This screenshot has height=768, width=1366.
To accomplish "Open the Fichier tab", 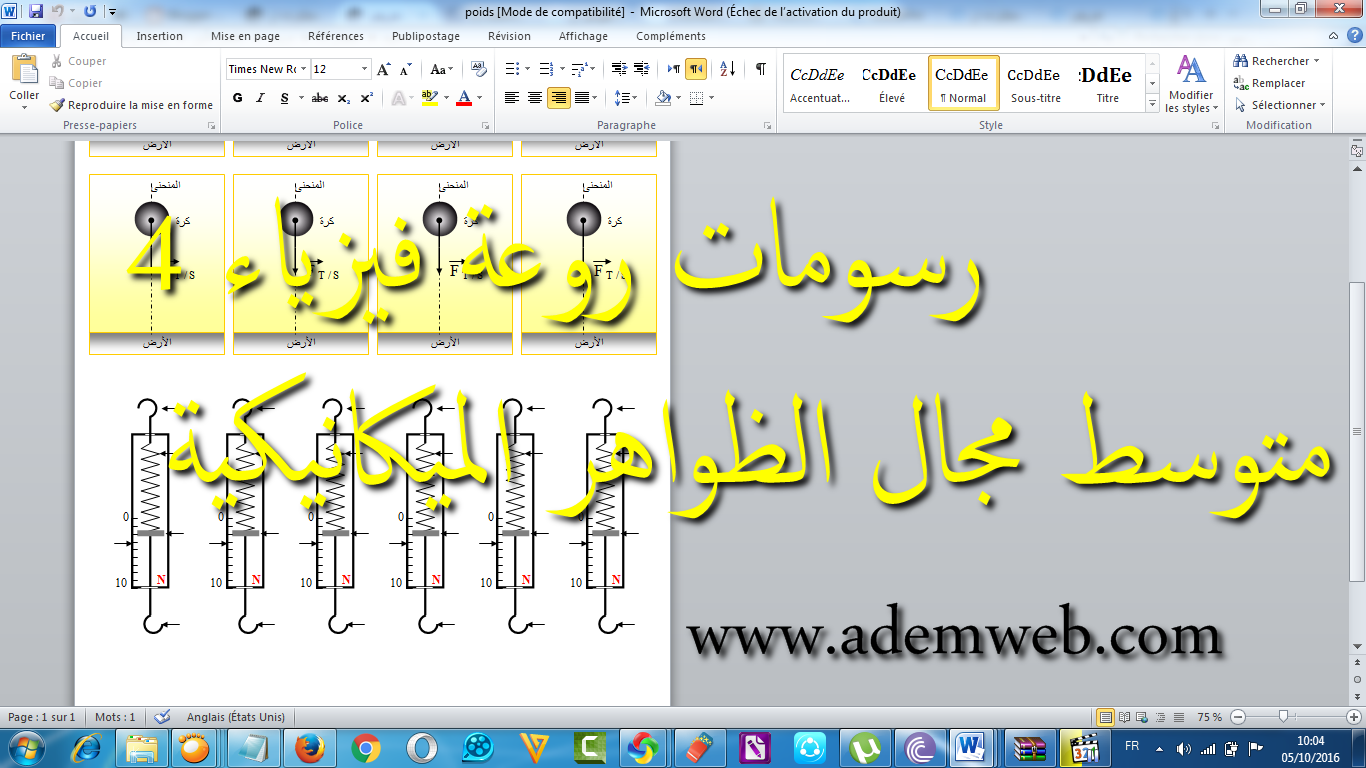I will click(29, 36).
